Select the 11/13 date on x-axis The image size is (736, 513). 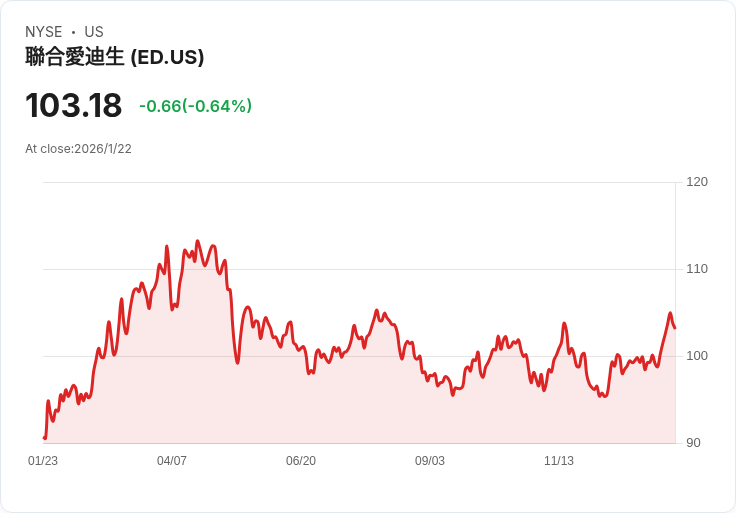pos(559,461)
